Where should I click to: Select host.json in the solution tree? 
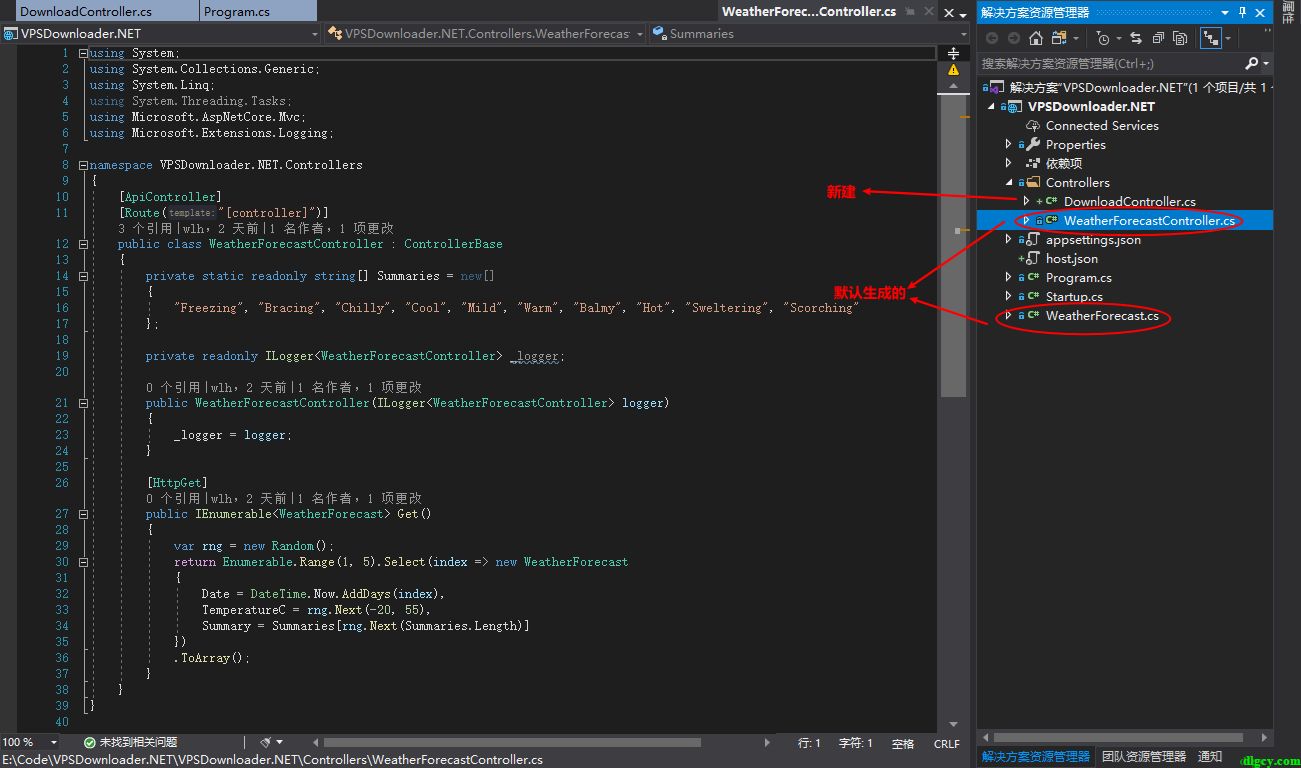pyautogui.click(x=1072, y=258)
